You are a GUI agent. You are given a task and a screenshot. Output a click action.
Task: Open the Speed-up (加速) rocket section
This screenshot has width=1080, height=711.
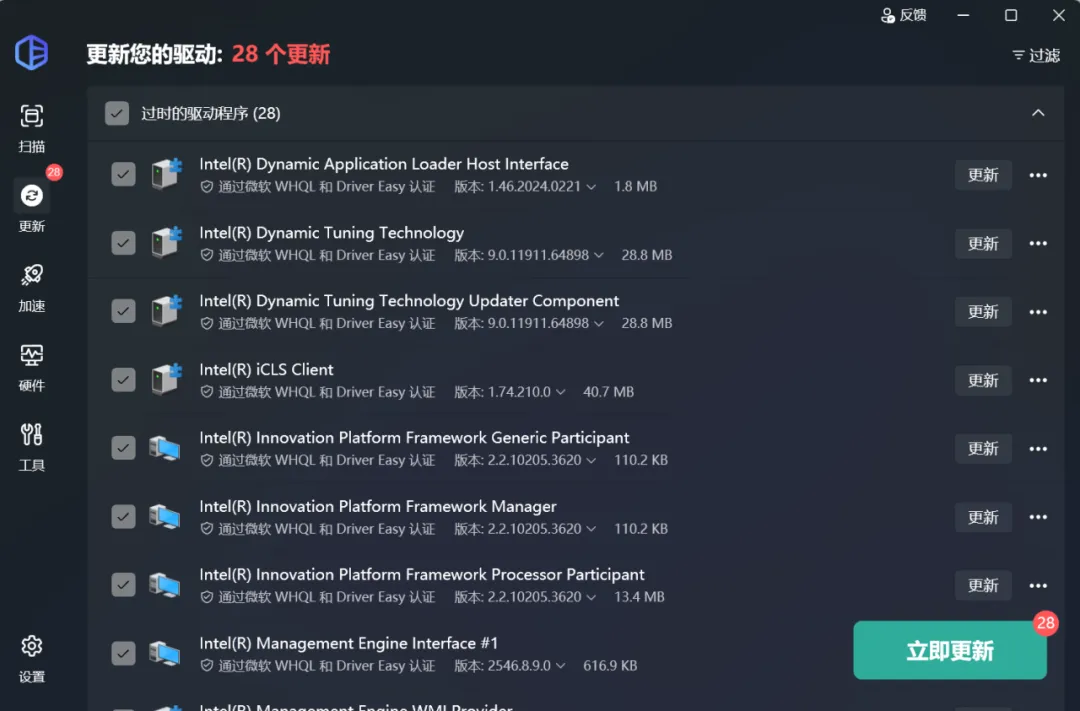pyautogui.click(x=32, y=288)
